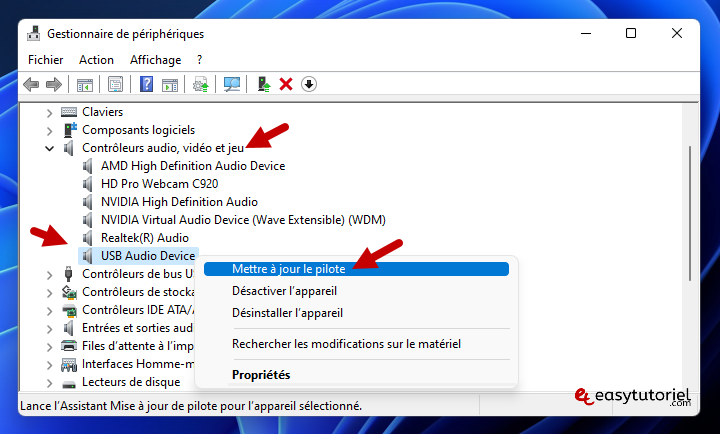Toggle the action pane toolbar icon
This screenshot has height=434, width=720.
170,85
